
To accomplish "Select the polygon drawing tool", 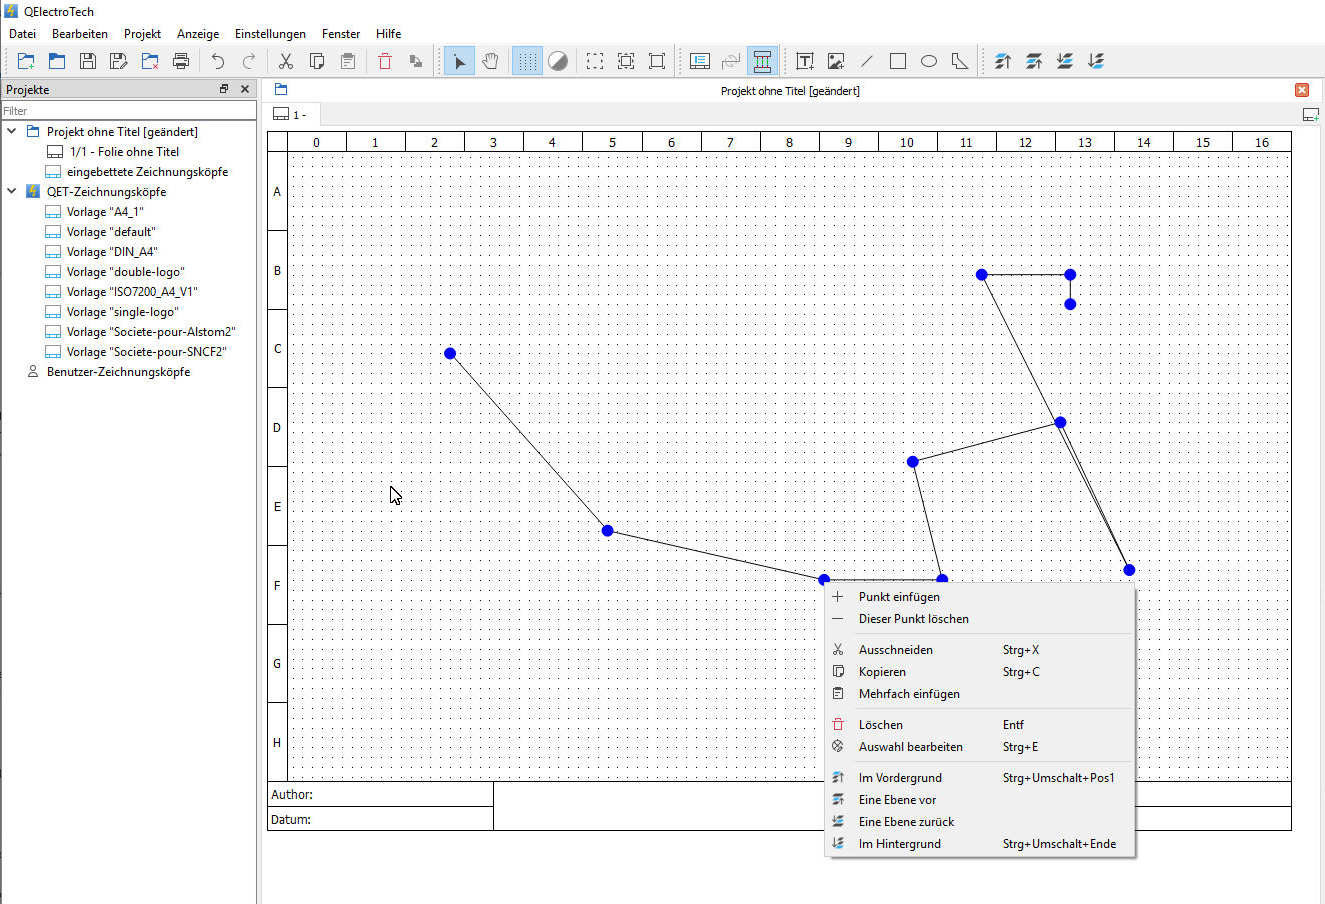I will point(960,62).
